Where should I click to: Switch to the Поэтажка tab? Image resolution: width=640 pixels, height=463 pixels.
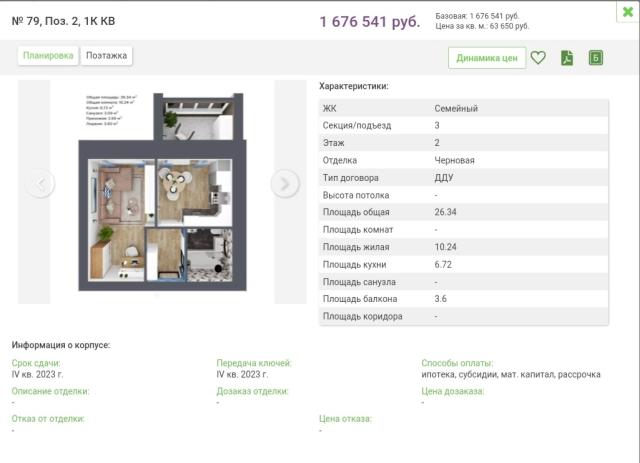coord(106,56)
